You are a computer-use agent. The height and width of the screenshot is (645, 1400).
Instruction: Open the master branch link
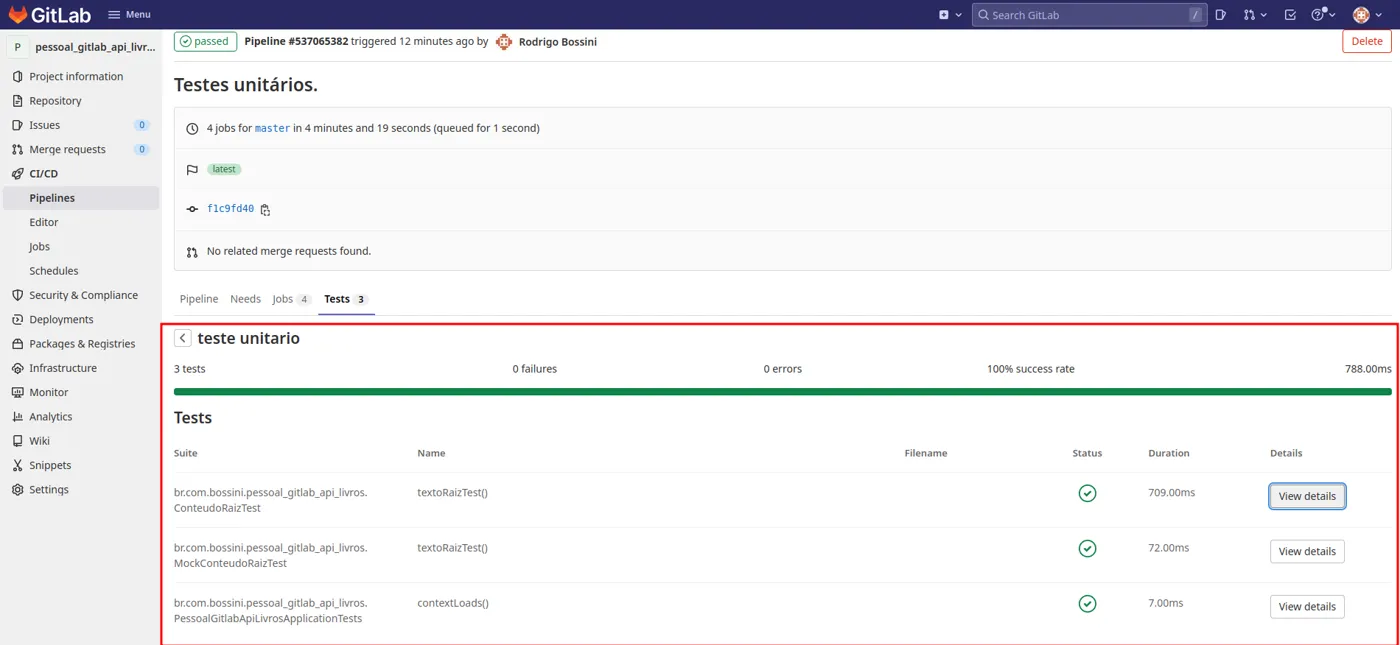coord(272,128)
